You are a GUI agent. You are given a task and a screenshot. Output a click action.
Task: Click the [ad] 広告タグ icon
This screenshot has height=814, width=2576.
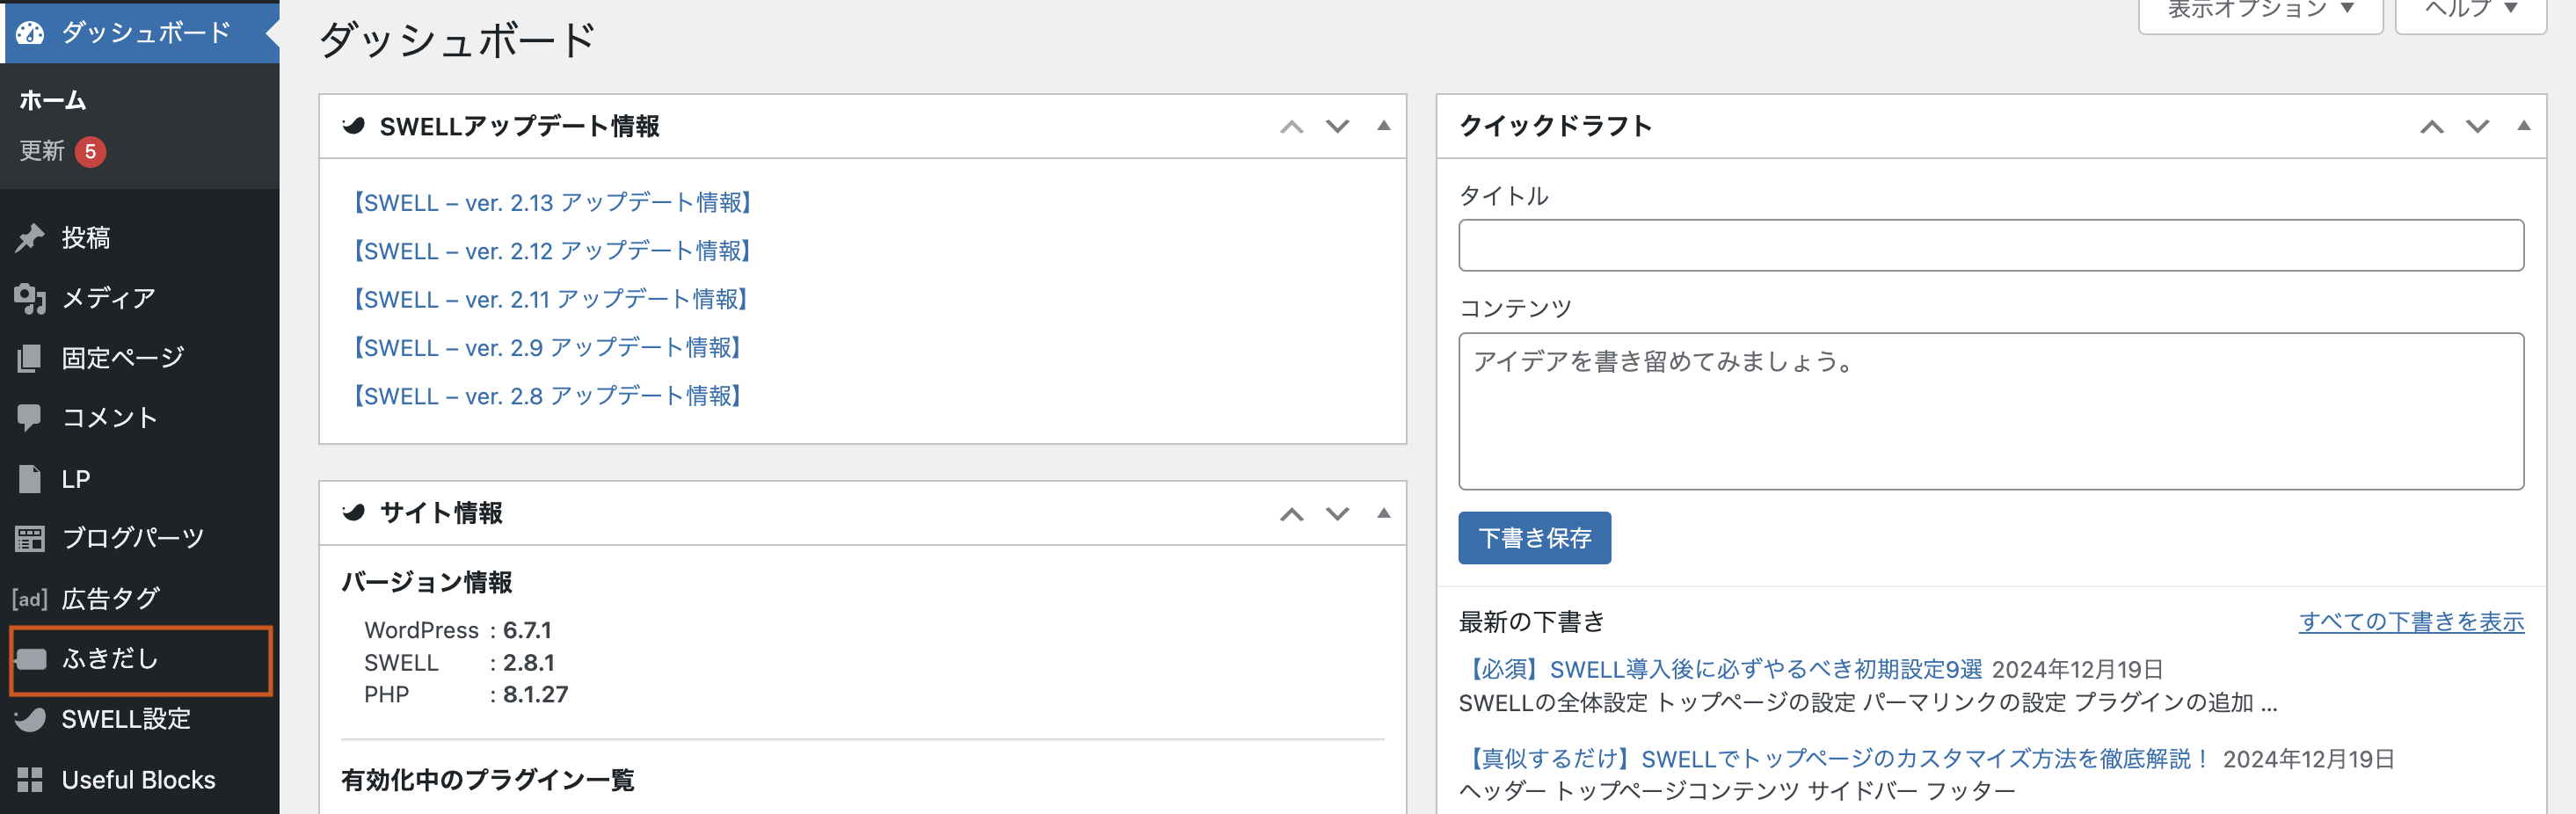(x=30, y=599)
